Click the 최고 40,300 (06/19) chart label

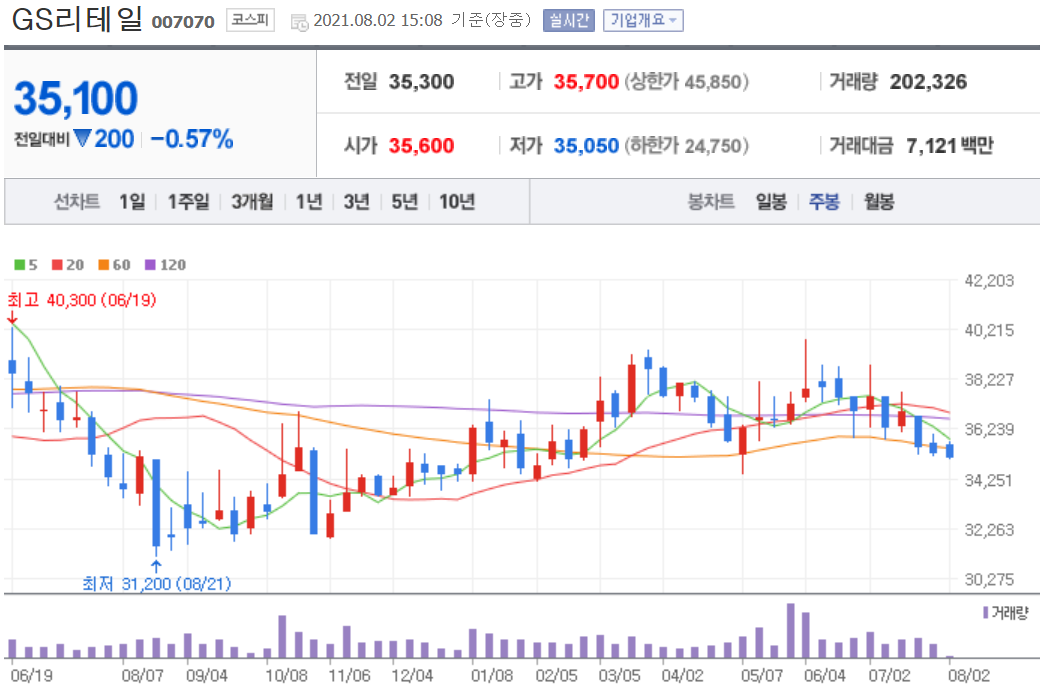tap(82, 300)
